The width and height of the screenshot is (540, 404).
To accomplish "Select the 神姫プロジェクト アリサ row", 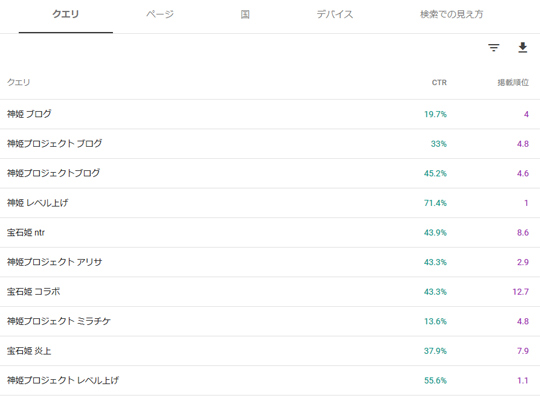I will coord(270,262).
